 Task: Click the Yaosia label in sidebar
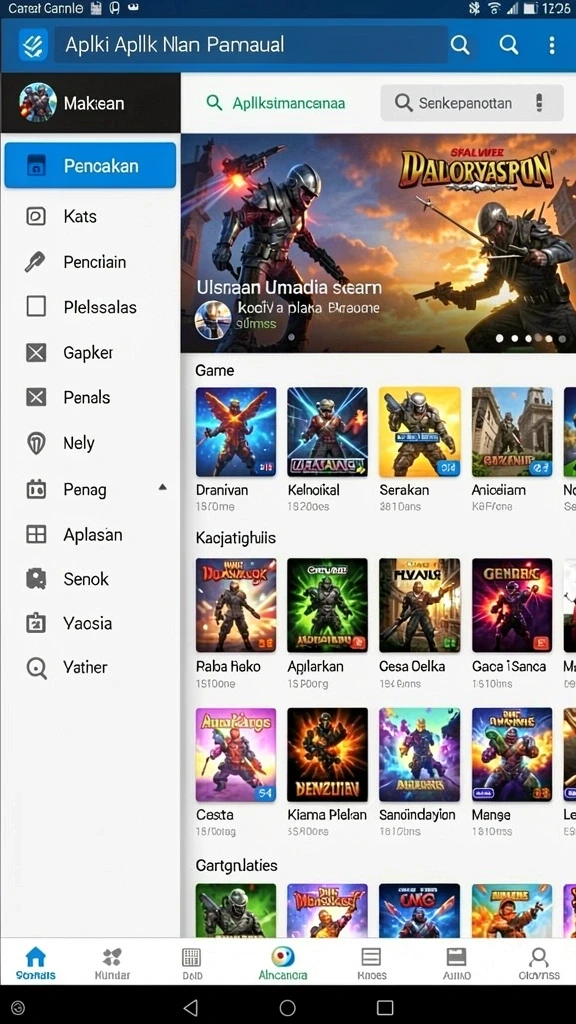(88, 623)
